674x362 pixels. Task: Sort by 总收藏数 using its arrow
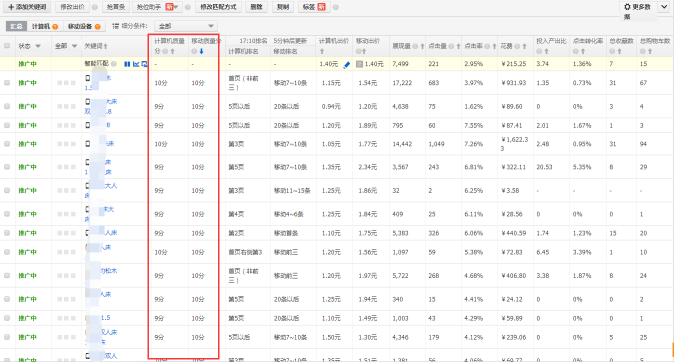(619, 51)
